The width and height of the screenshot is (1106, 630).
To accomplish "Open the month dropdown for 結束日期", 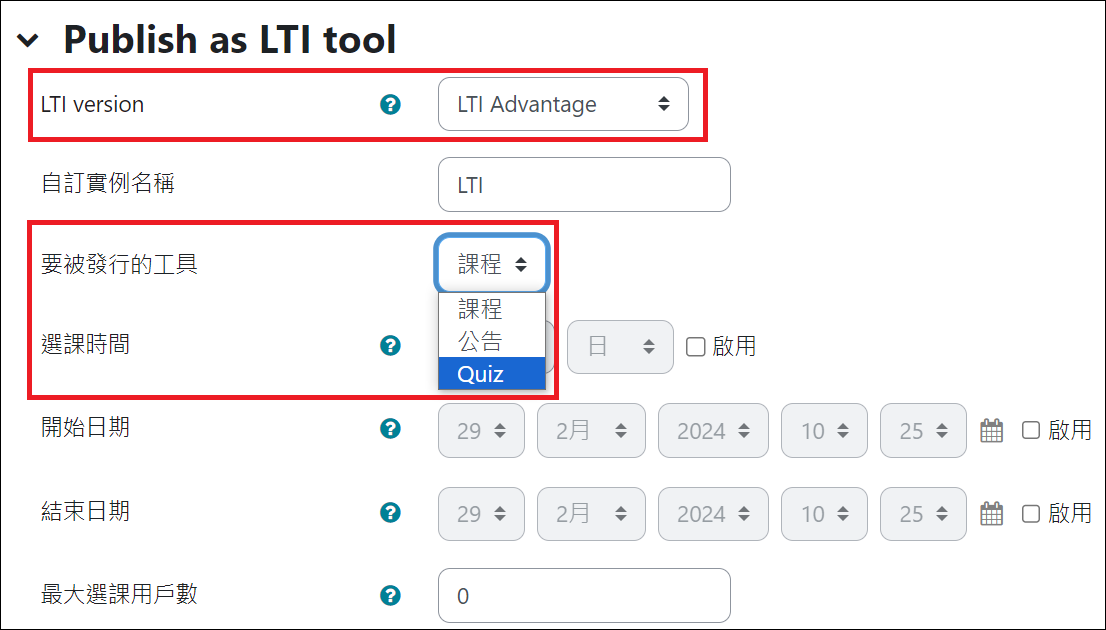I will (x=591, y=513).
